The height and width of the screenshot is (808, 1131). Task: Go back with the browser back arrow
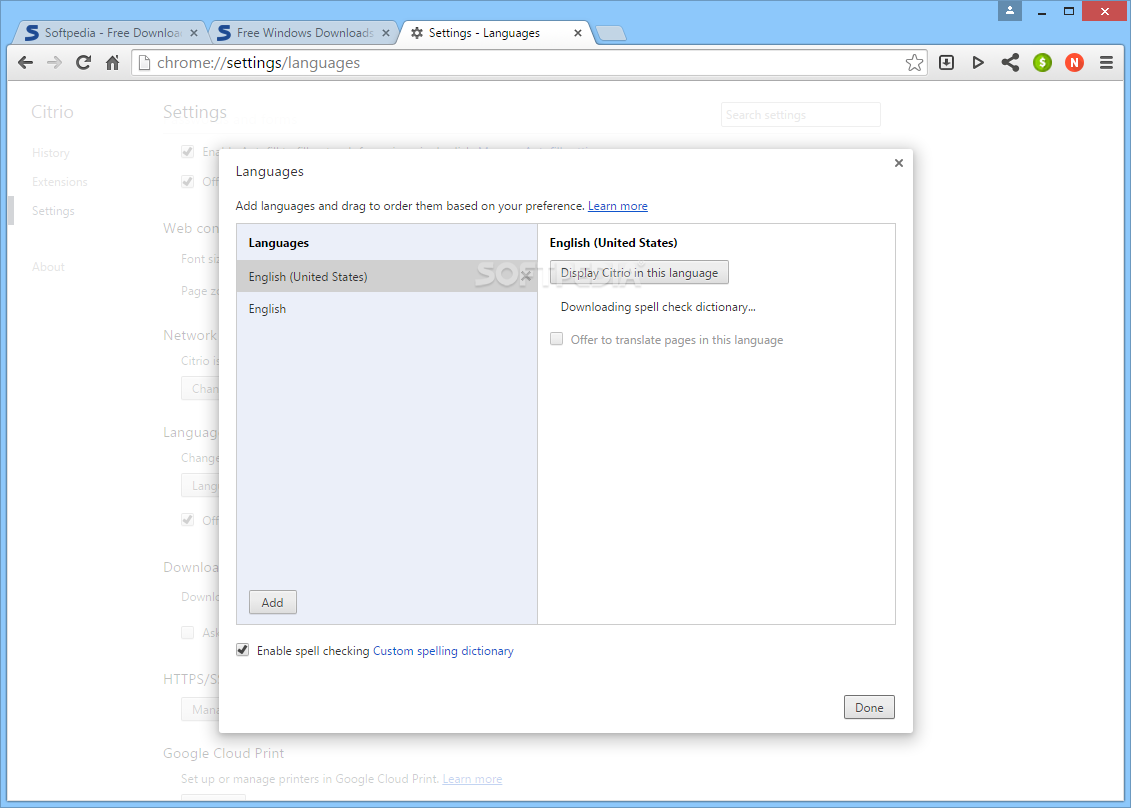click(x=25, y=63)
